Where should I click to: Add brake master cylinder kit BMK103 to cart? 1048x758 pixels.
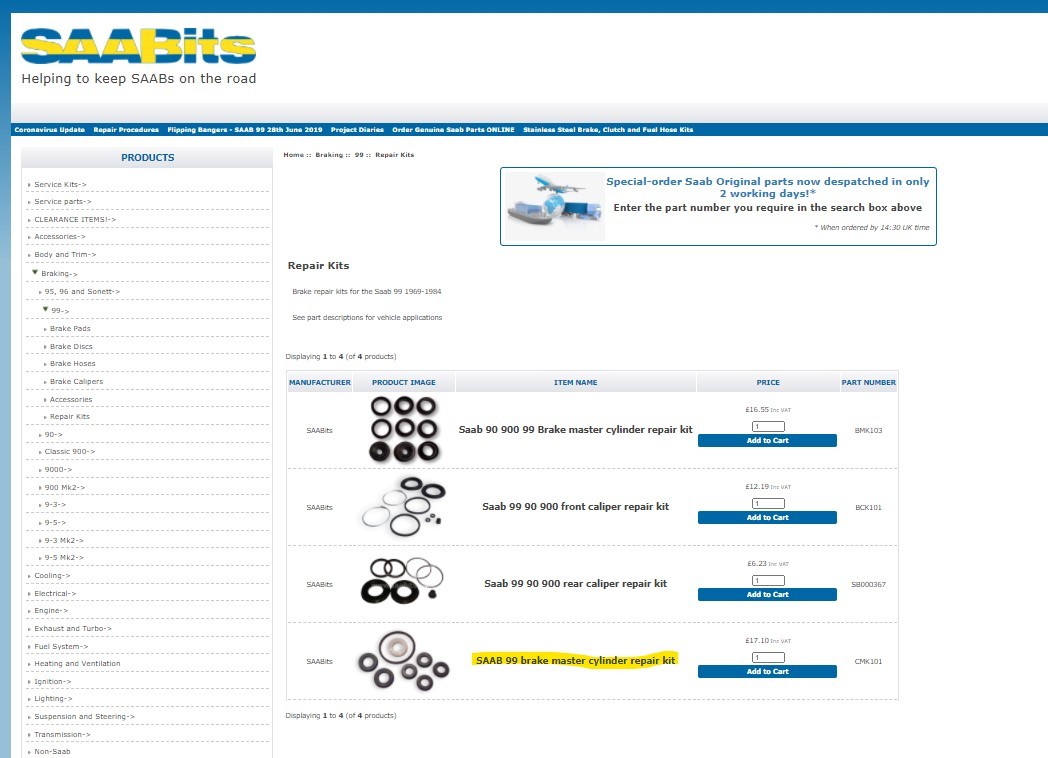(767, 440)
